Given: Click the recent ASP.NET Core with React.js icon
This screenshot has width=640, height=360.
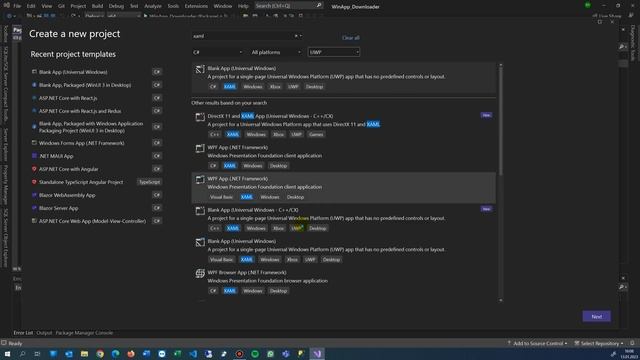Looking at the screenshot, I should tap(34, 98).
